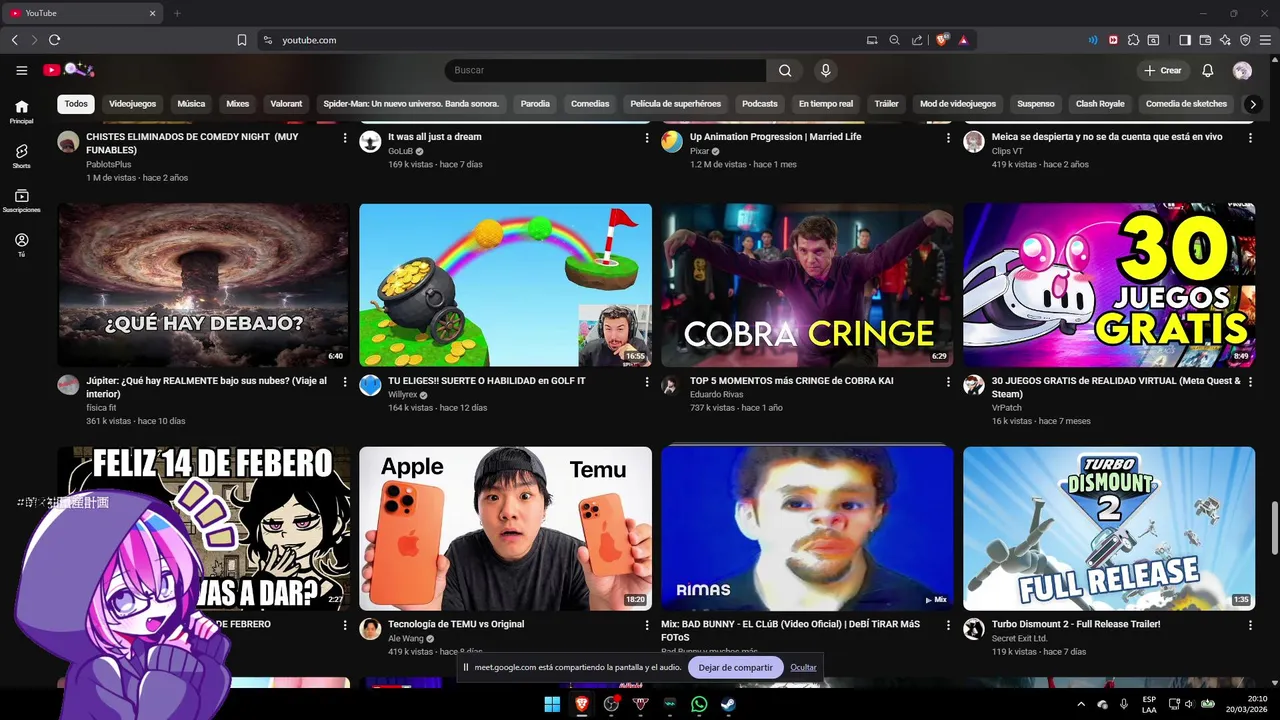Image resolution: width=1280 pixels, height=720 pixels.
Task: Select the Música filter chip
Action: tap(191, 104)
